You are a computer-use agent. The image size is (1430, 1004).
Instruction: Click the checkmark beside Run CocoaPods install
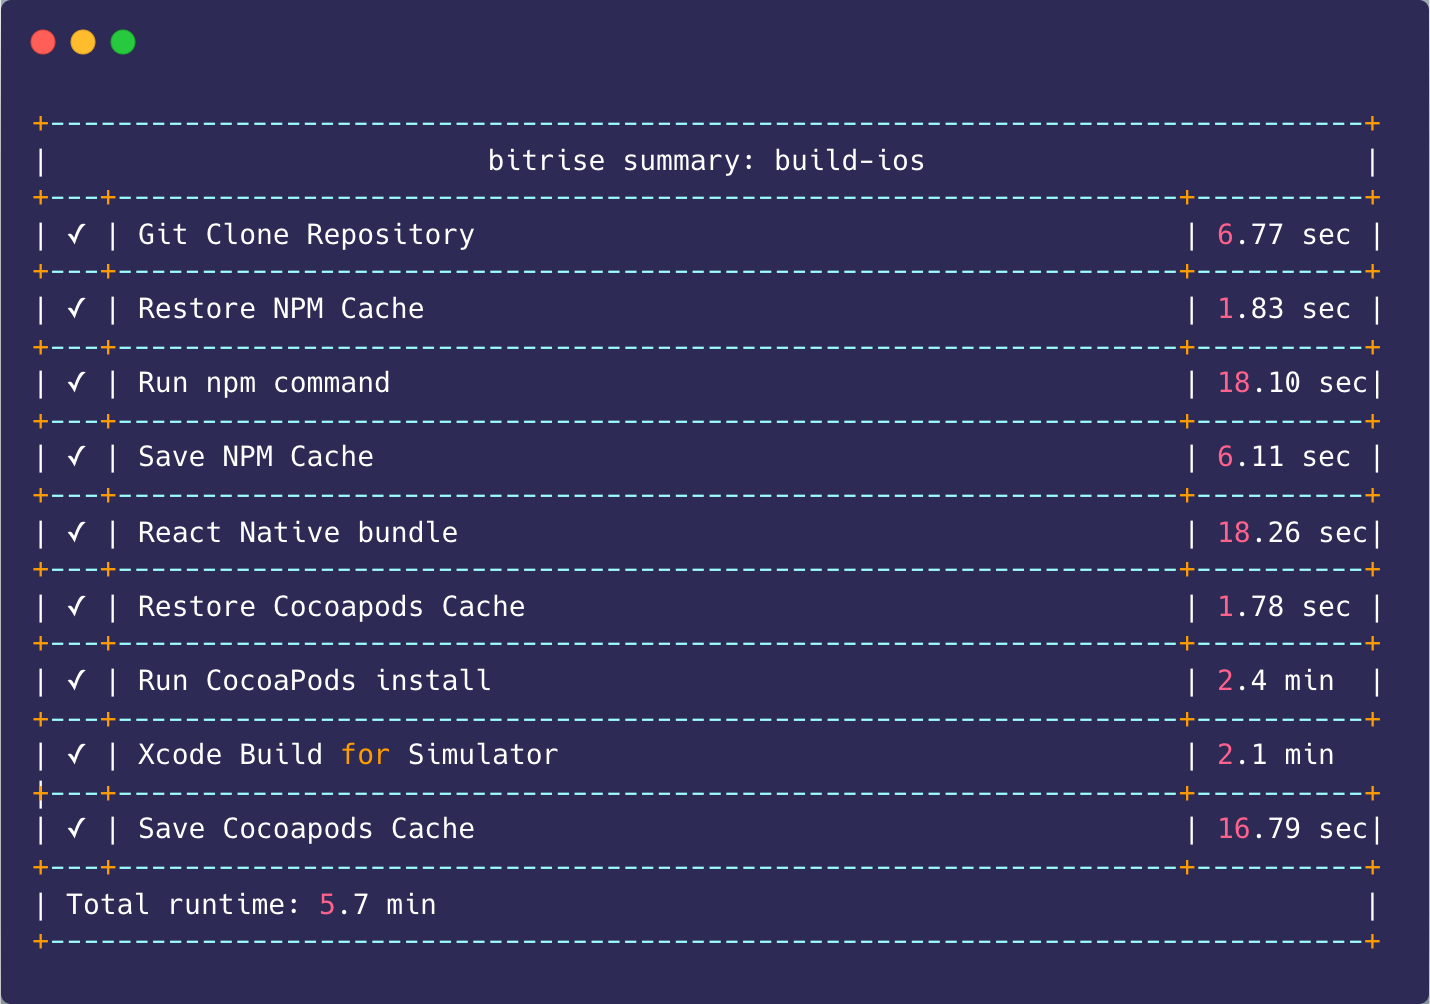[x=77, y=680]
